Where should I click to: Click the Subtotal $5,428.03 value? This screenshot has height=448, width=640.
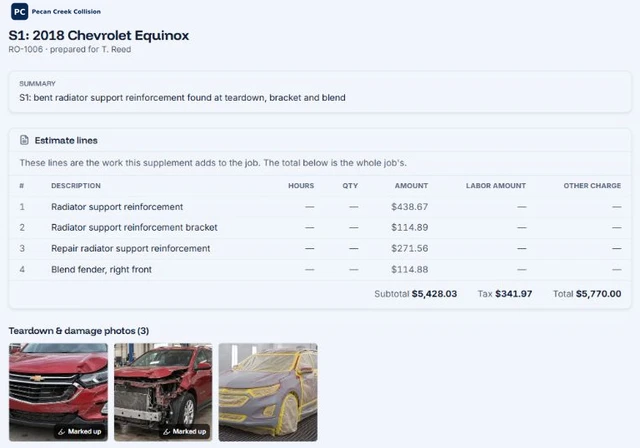pos(434,294)
